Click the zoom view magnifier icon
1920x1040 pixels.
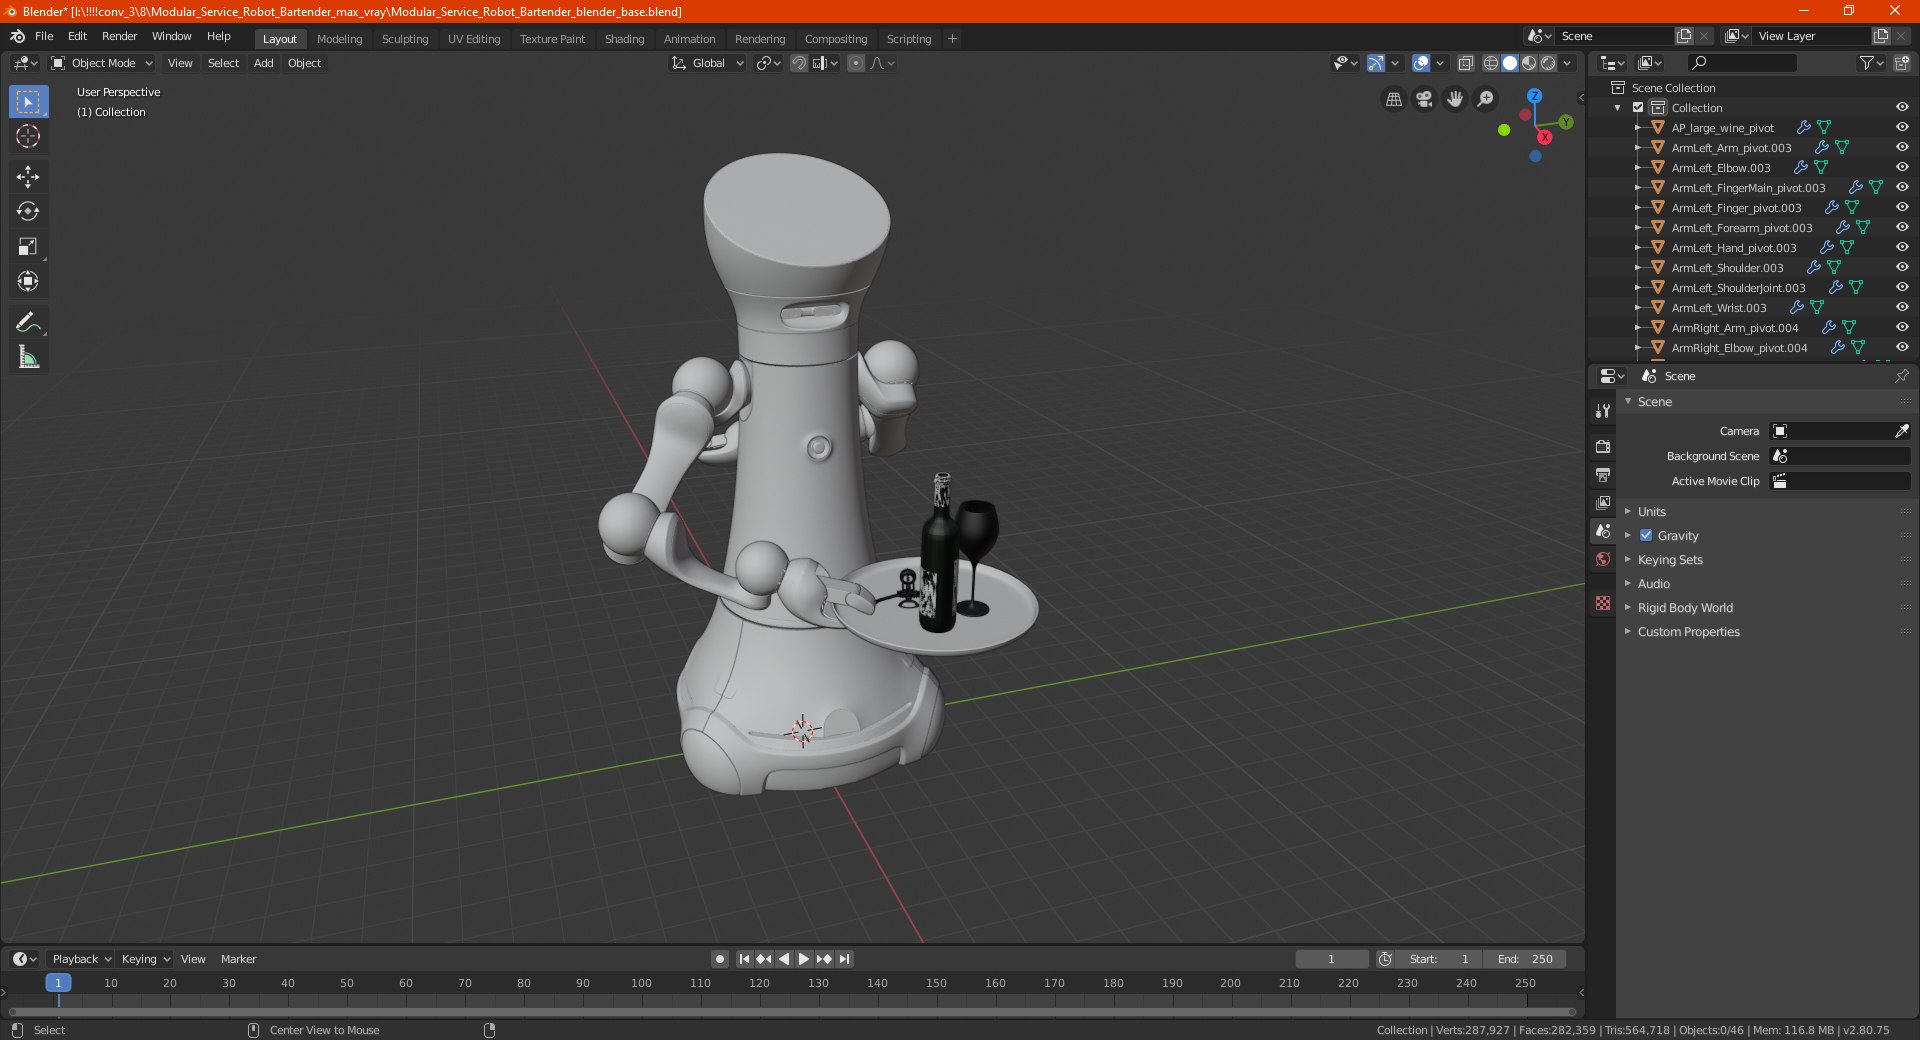(x=1486, y=99)
